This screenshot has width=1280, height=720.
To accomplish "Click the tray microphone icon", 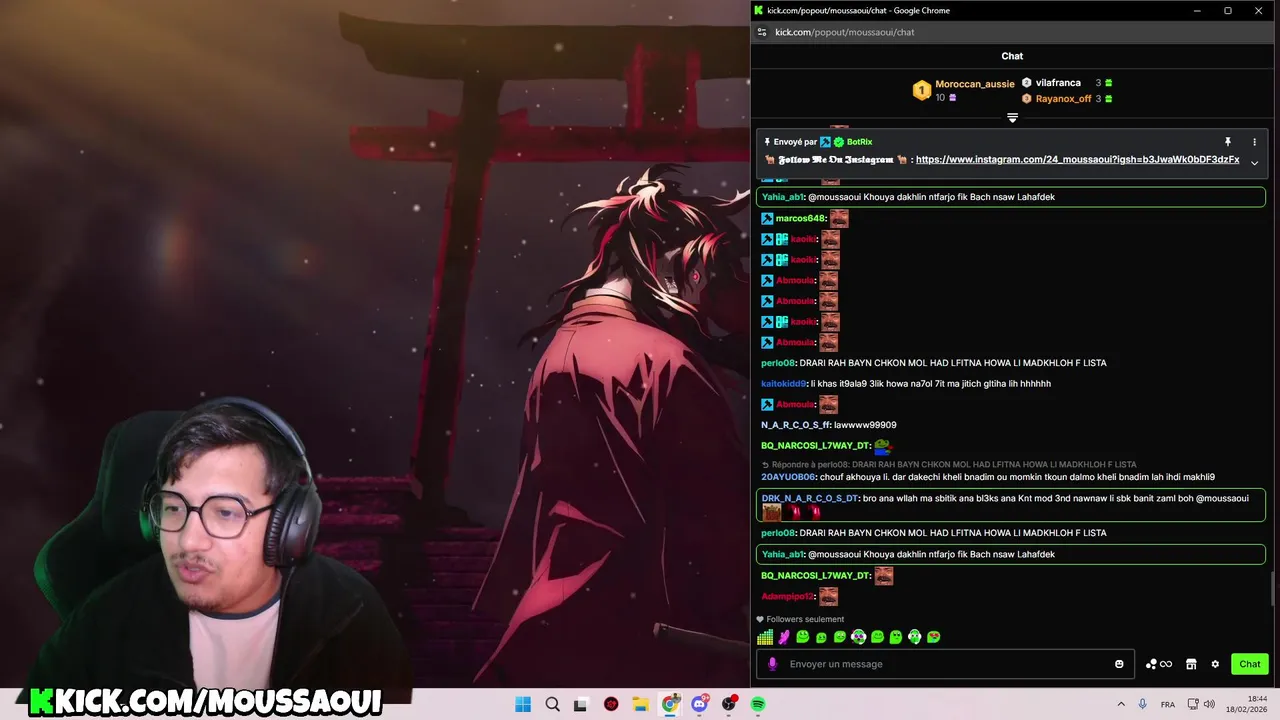I will [1143, 704].
